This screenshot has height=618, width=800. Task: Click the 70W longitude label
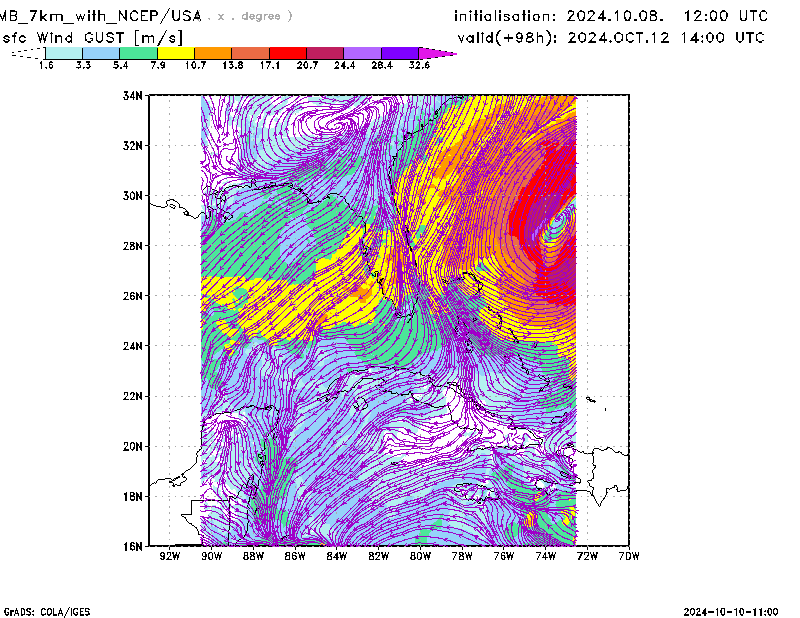[x=629, y=556]
